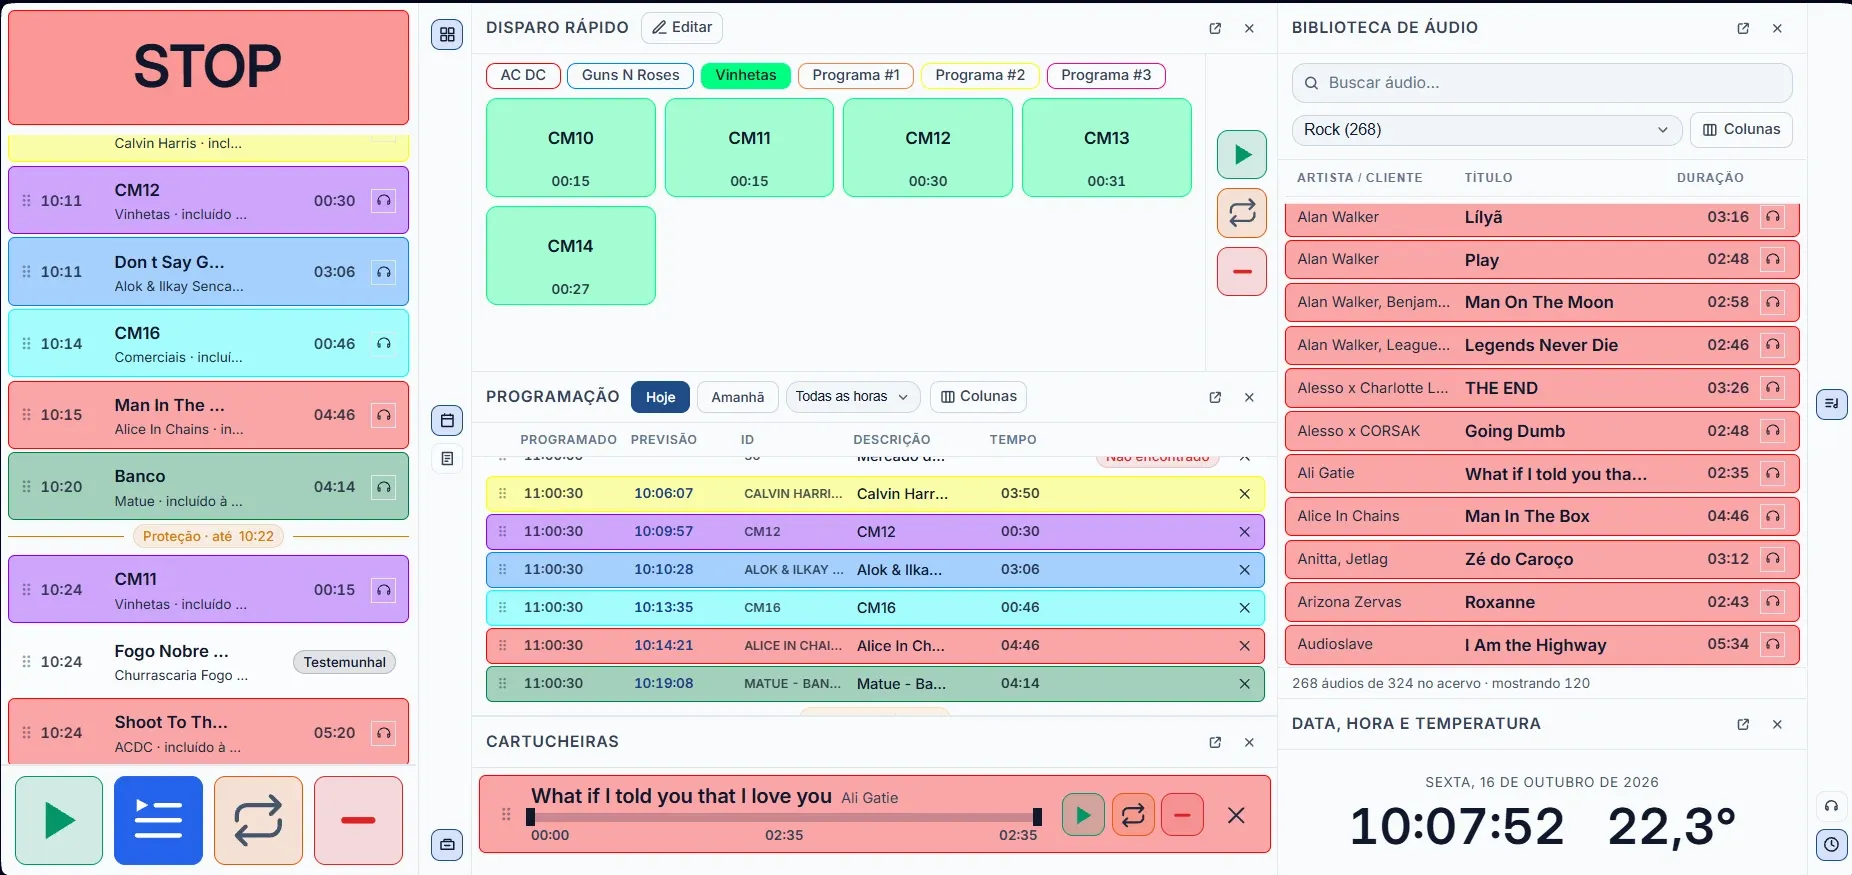
Task: Preview Banco Matue headphone icon
Action: click(384, 487)
